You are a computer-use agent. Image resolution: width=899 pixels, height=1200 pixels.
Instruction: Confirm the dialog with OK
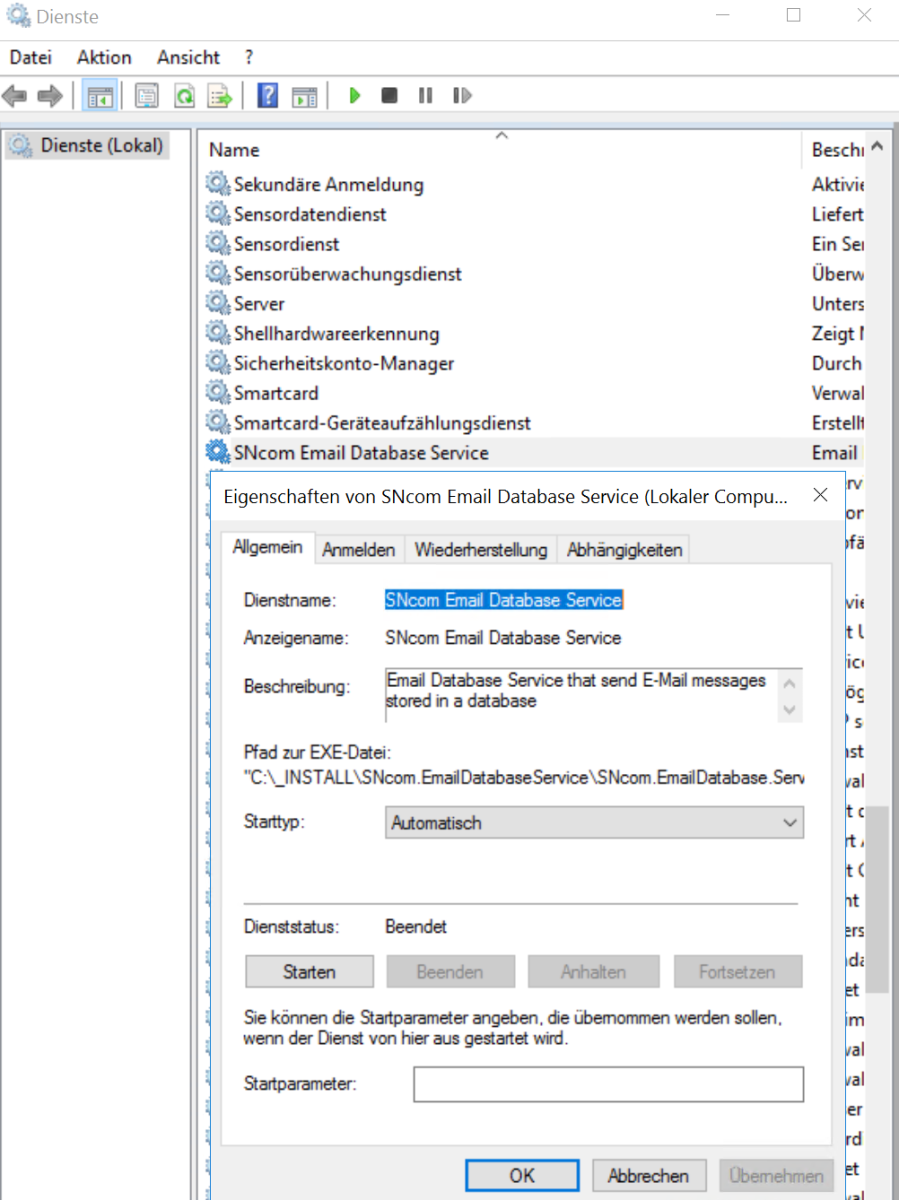coord(522,1175)
